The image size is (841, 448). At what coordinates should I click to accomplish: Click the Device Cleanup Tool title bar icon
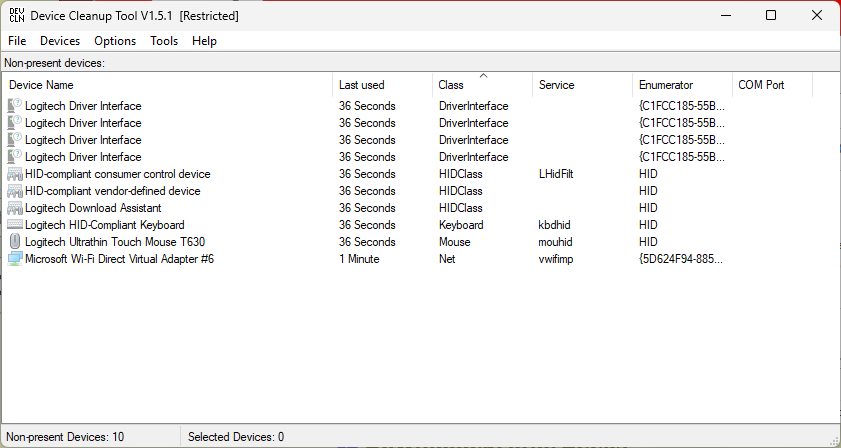point(16,15)
